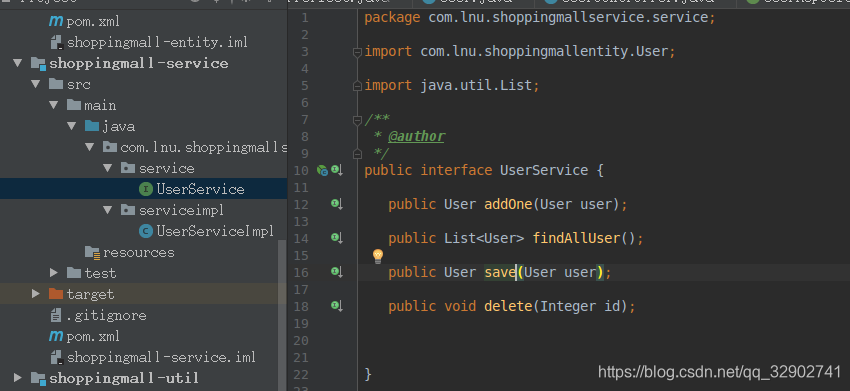Click the orange target folder icon

(56, 294)
